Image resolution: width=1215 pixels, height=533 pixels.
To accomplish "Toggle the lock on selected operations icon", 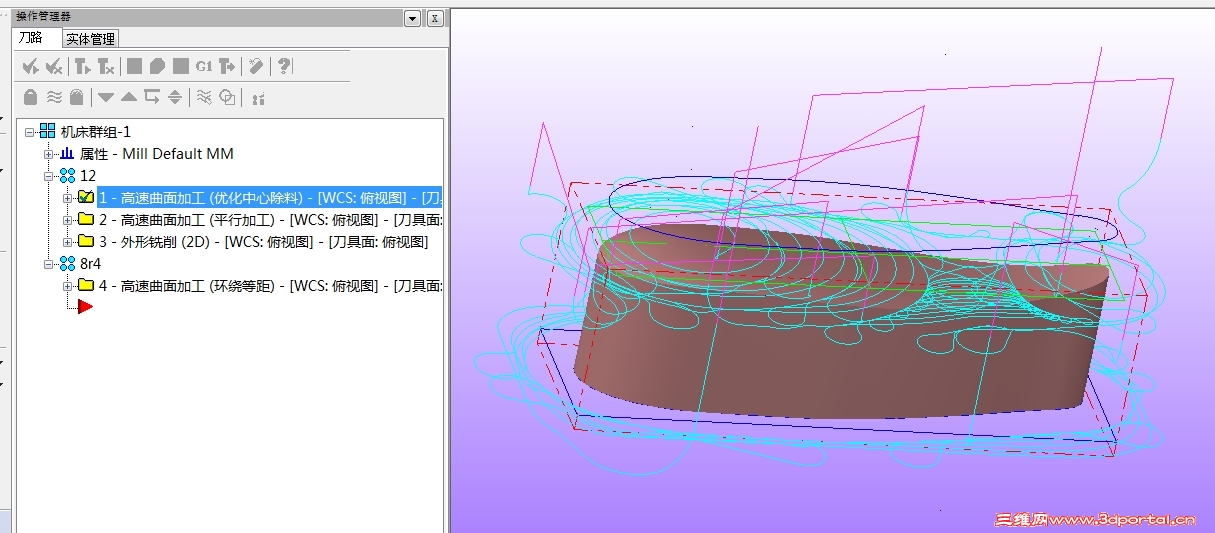I will tap(31, 97).
